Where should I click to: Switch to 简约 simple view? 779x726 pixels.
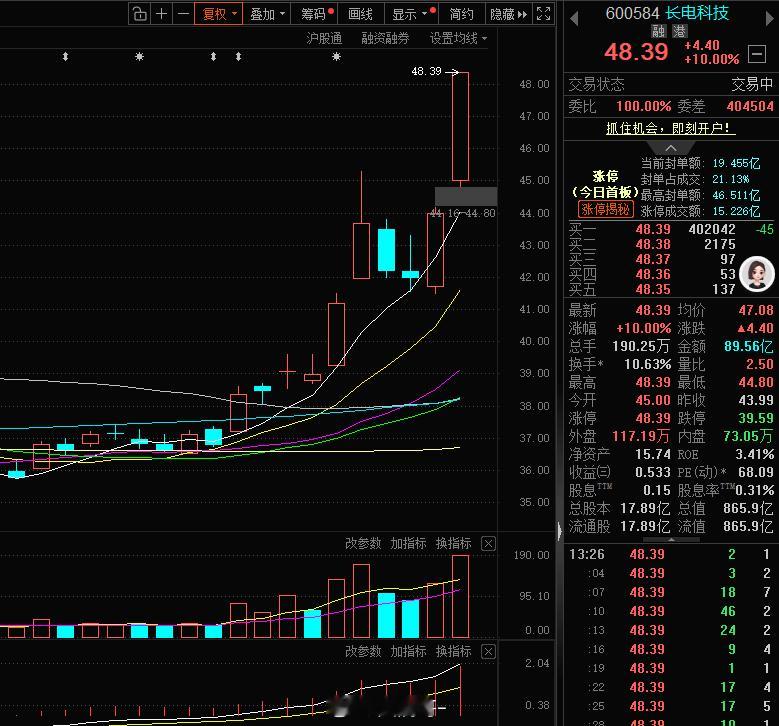461,14
